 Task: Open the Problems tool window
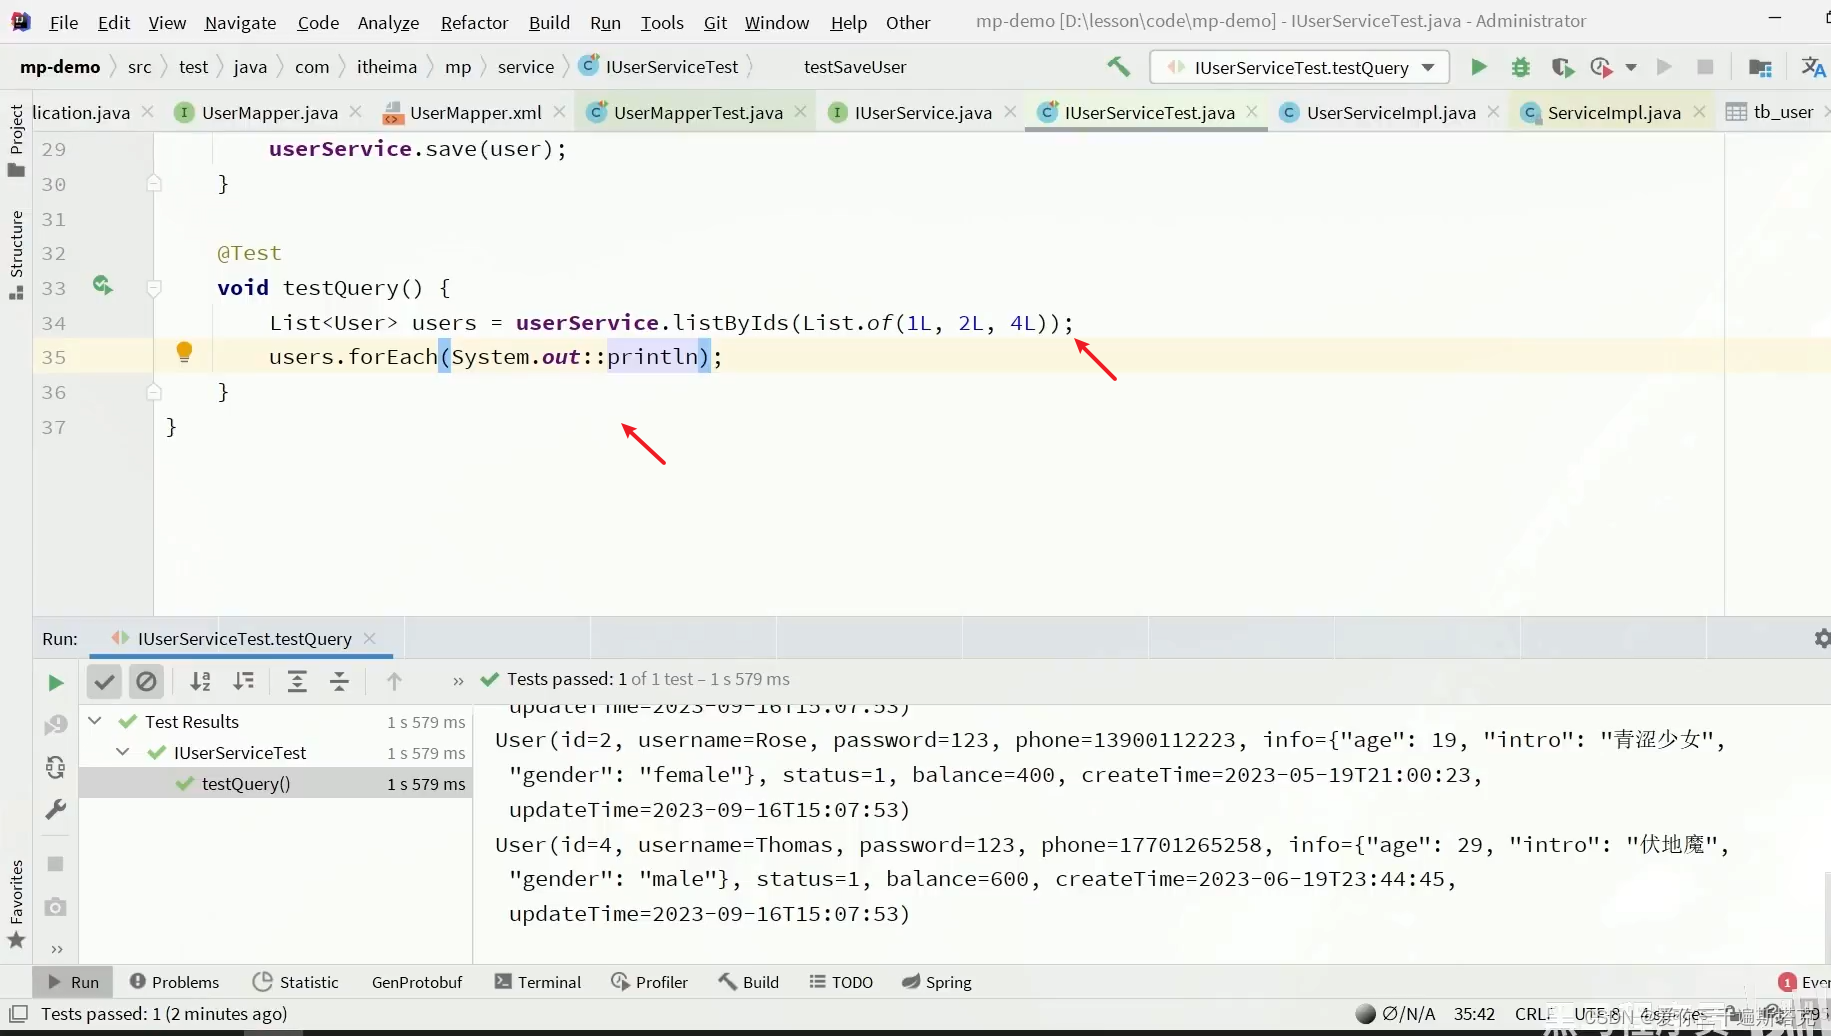click(x=175, y=982)
